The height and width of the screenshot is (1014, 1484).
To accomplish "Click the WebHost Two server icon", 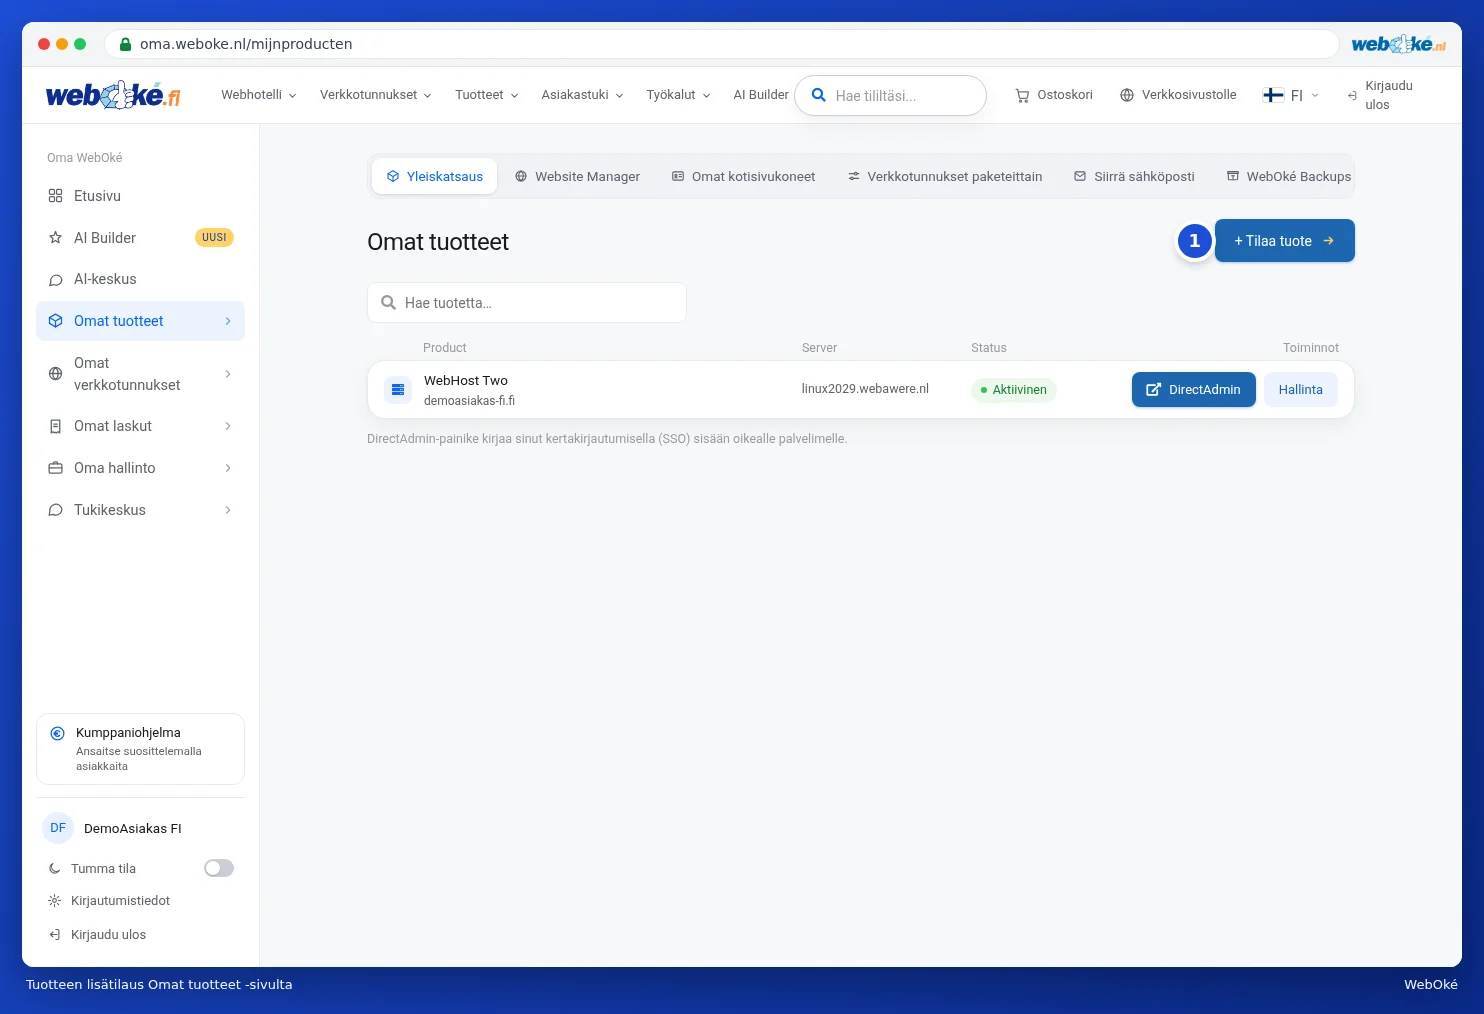I will (398, 390).
